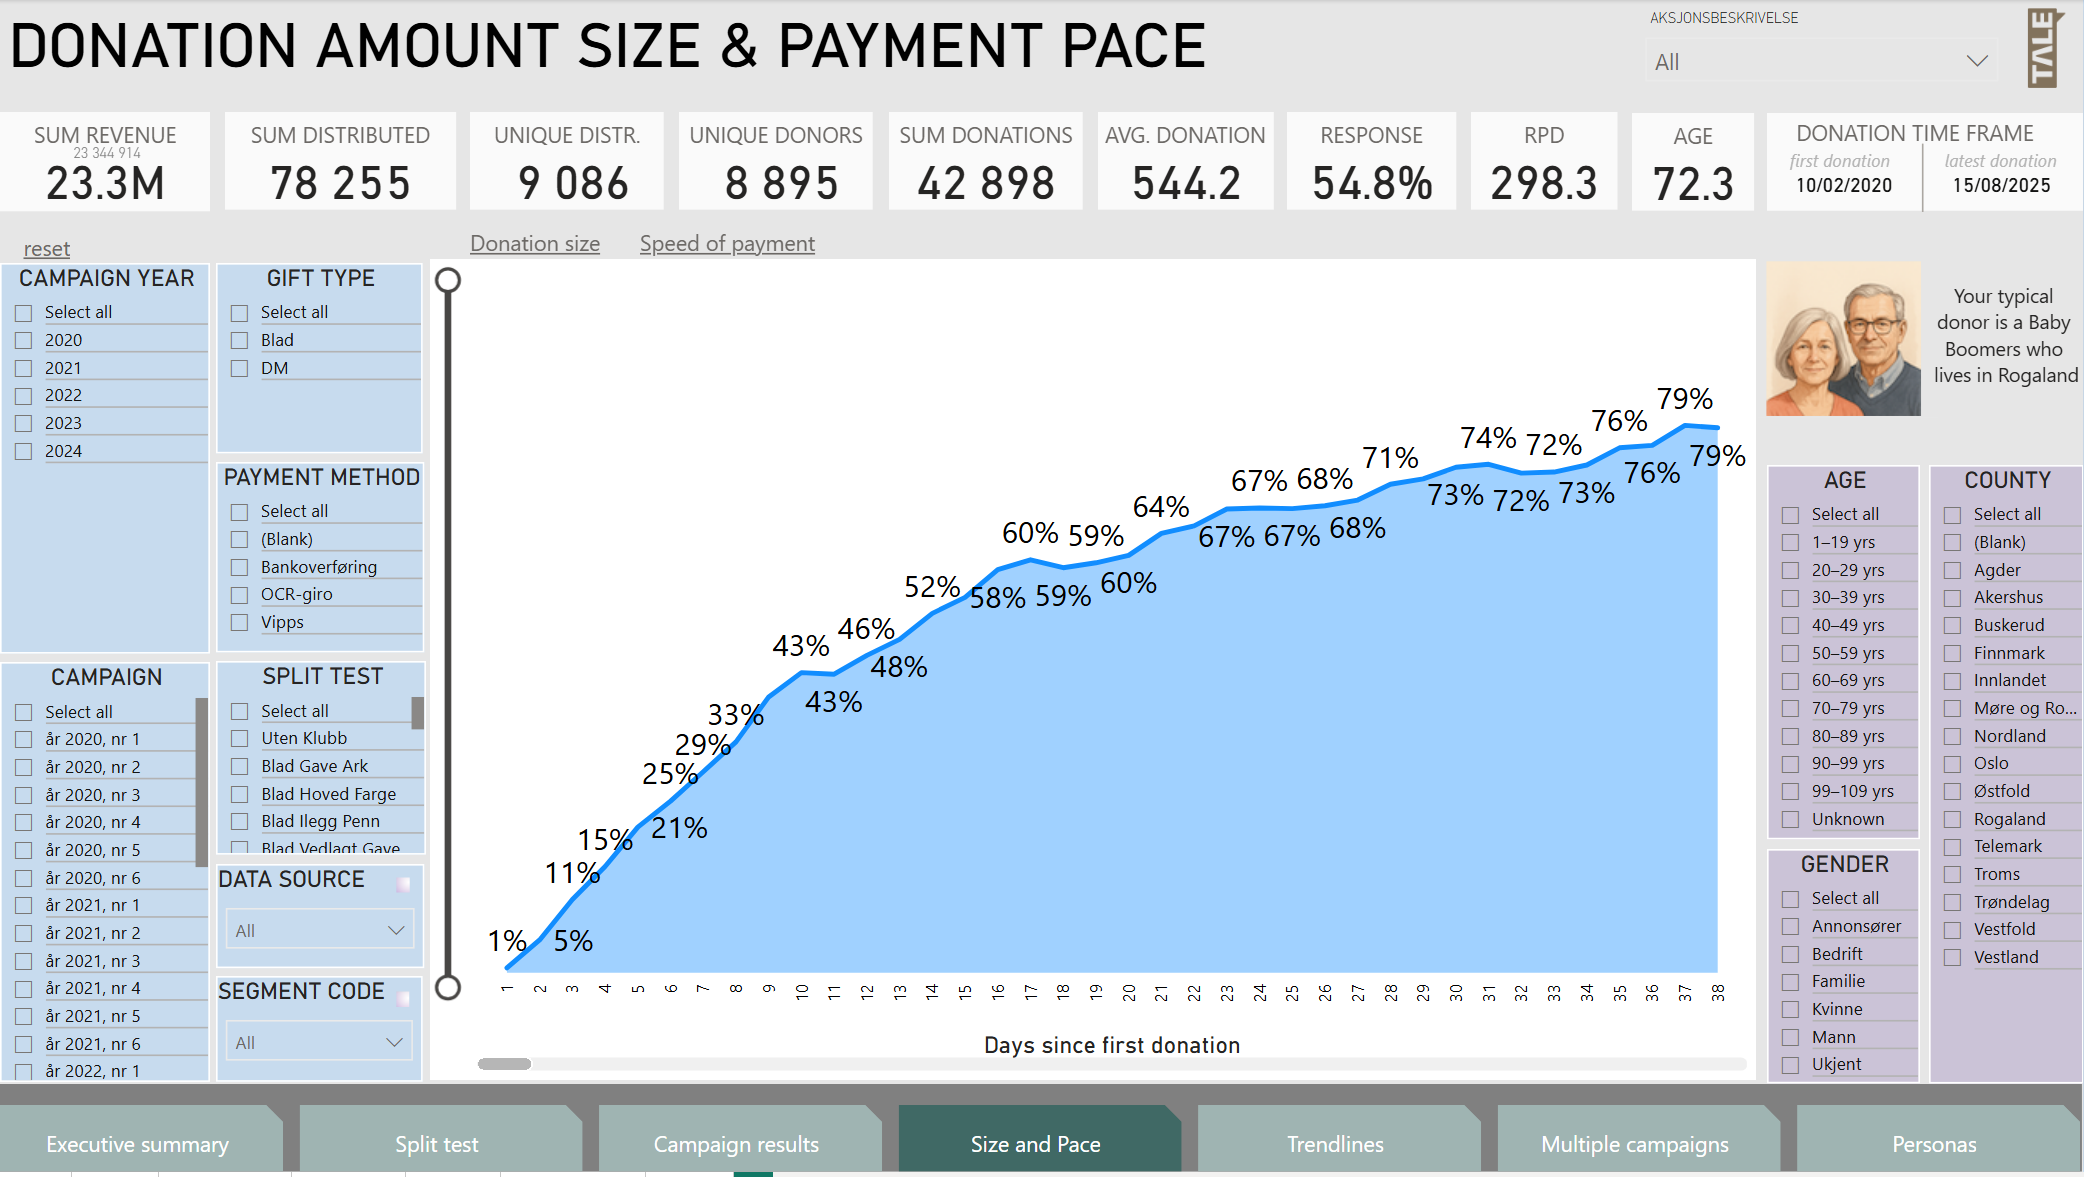Click the top handle of vertical slider

click(448, 280)
